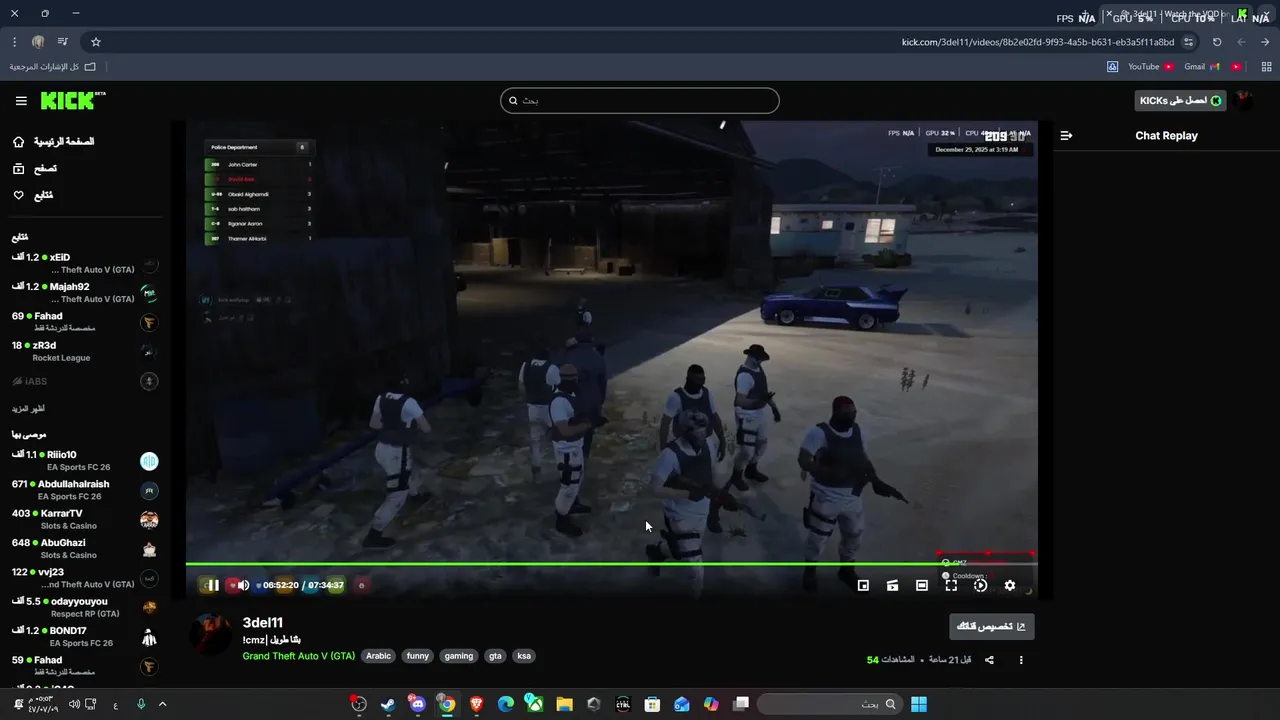Open site information icon in address bar
The height and width of the screenshot is (720, 1280).
coord(1188,42)
